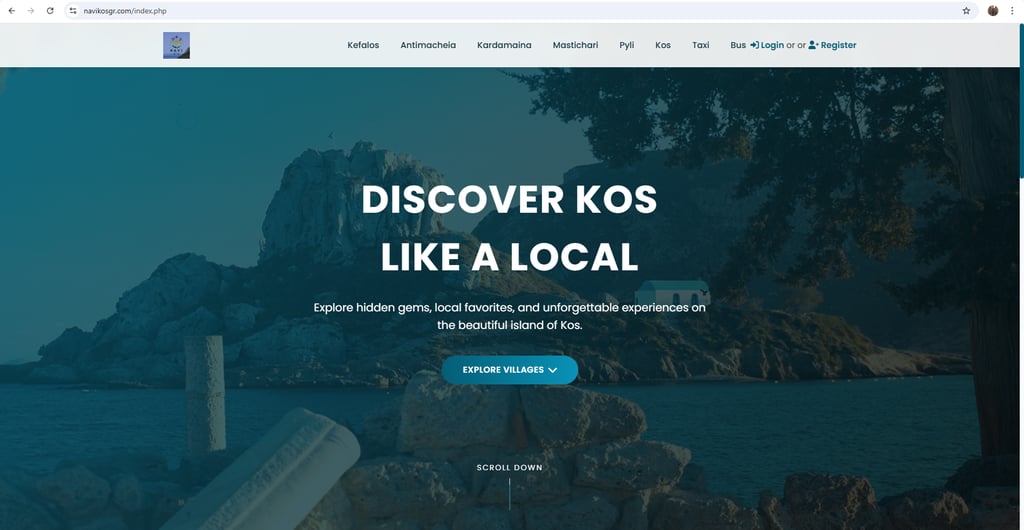
Task: Click the Register link
Action: pos(832,45)
